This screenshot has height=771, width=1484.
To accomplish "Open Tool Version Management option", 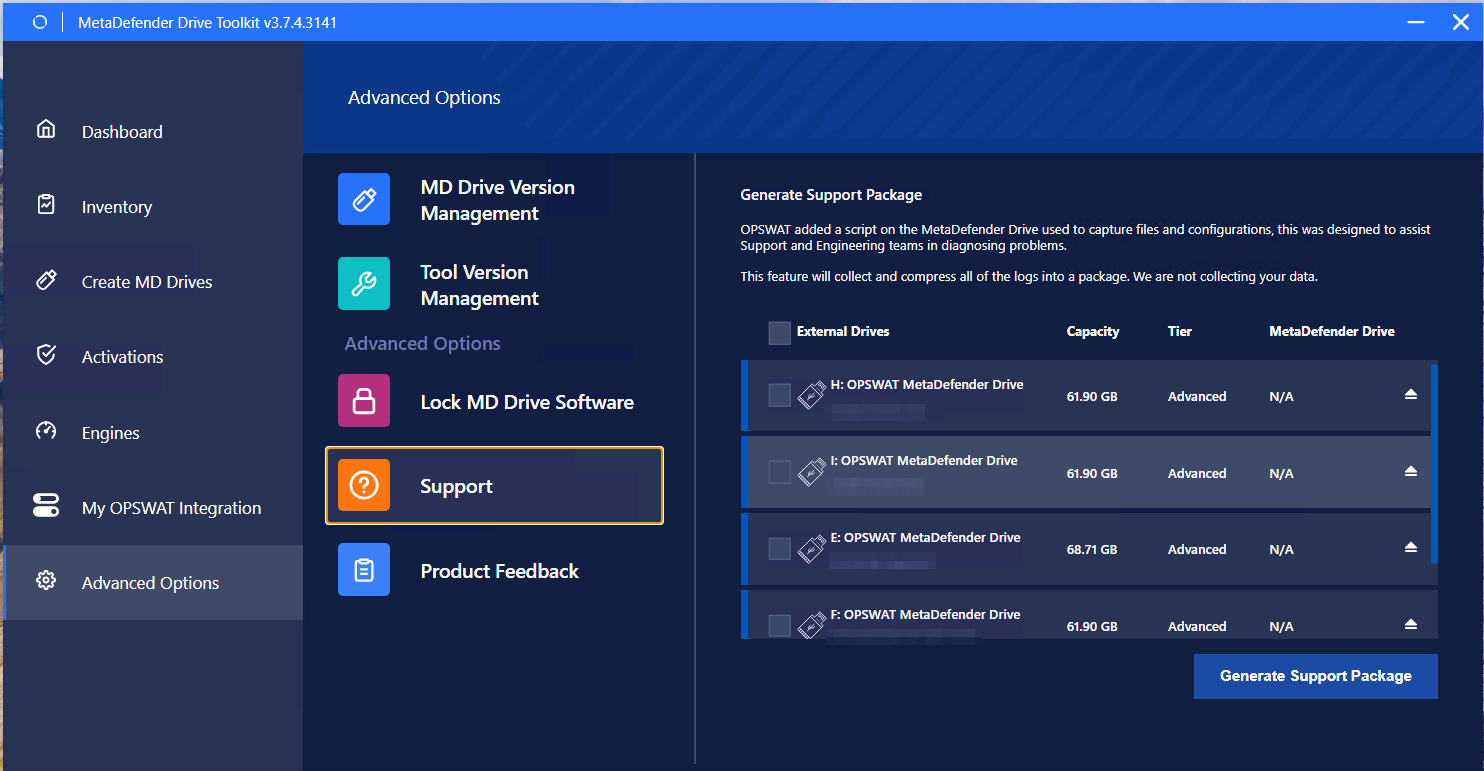I will pos(494,285).
